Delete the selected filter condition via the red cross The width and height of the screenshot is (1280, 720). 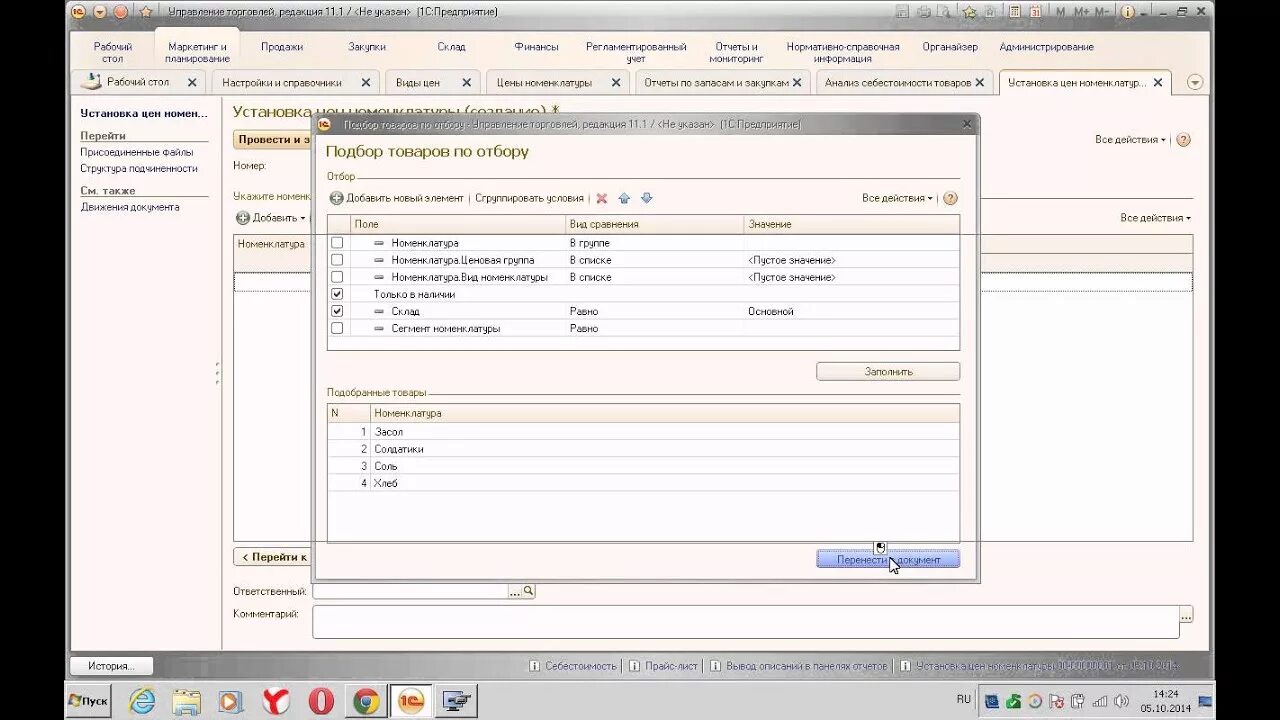pyautogui.click(x=602, y=198)
